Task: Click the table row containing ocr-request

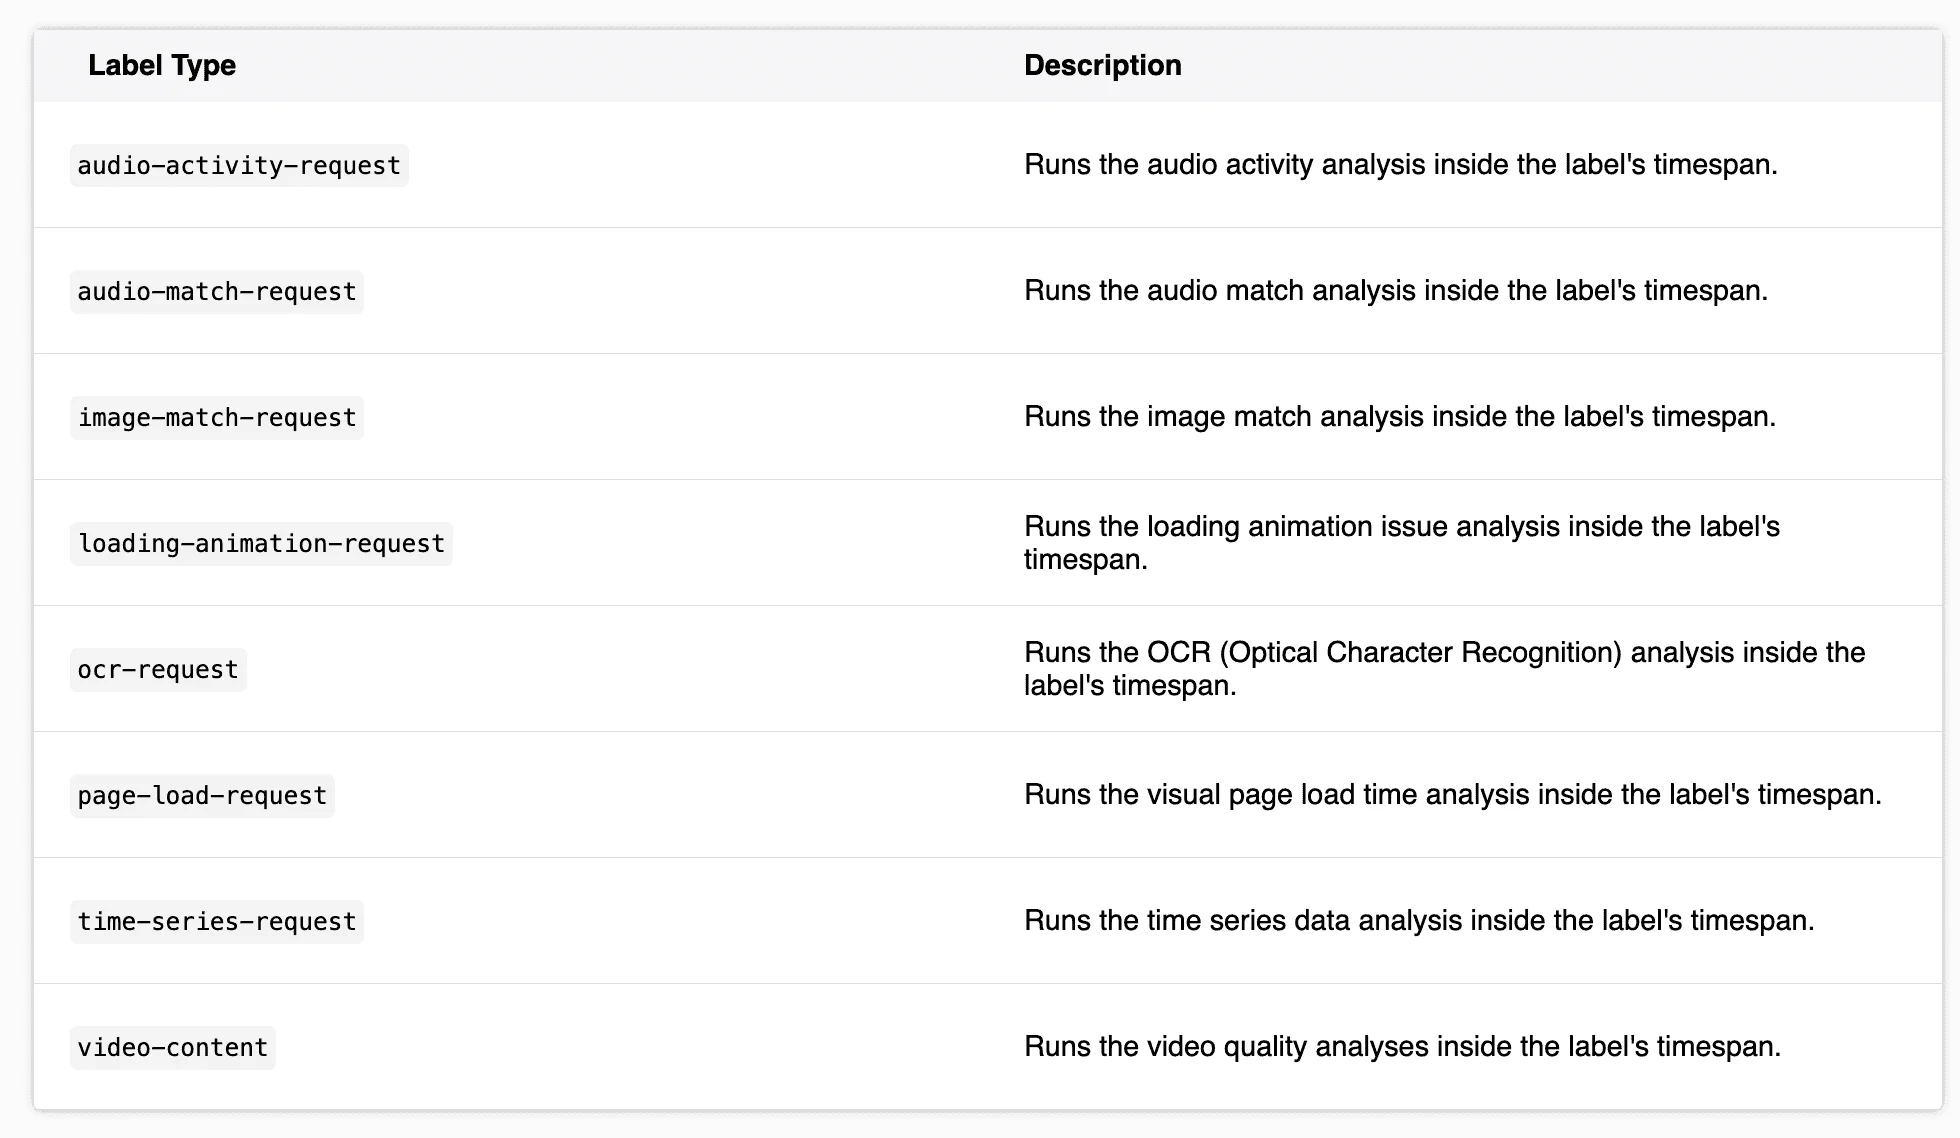Action: 988,669
